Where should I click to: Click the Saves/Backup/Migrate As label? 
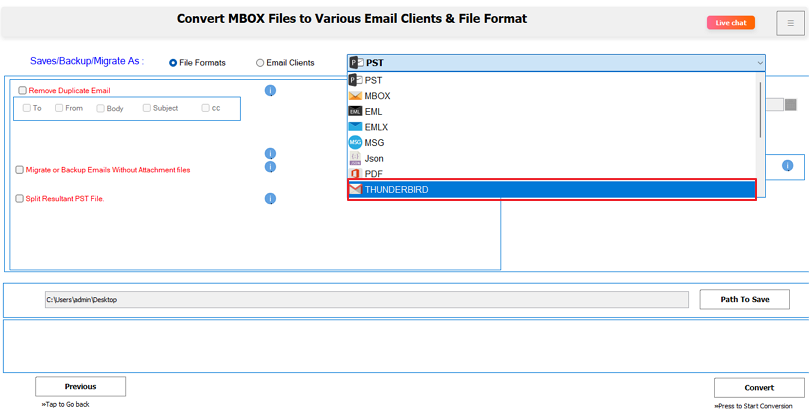[87, 61]
